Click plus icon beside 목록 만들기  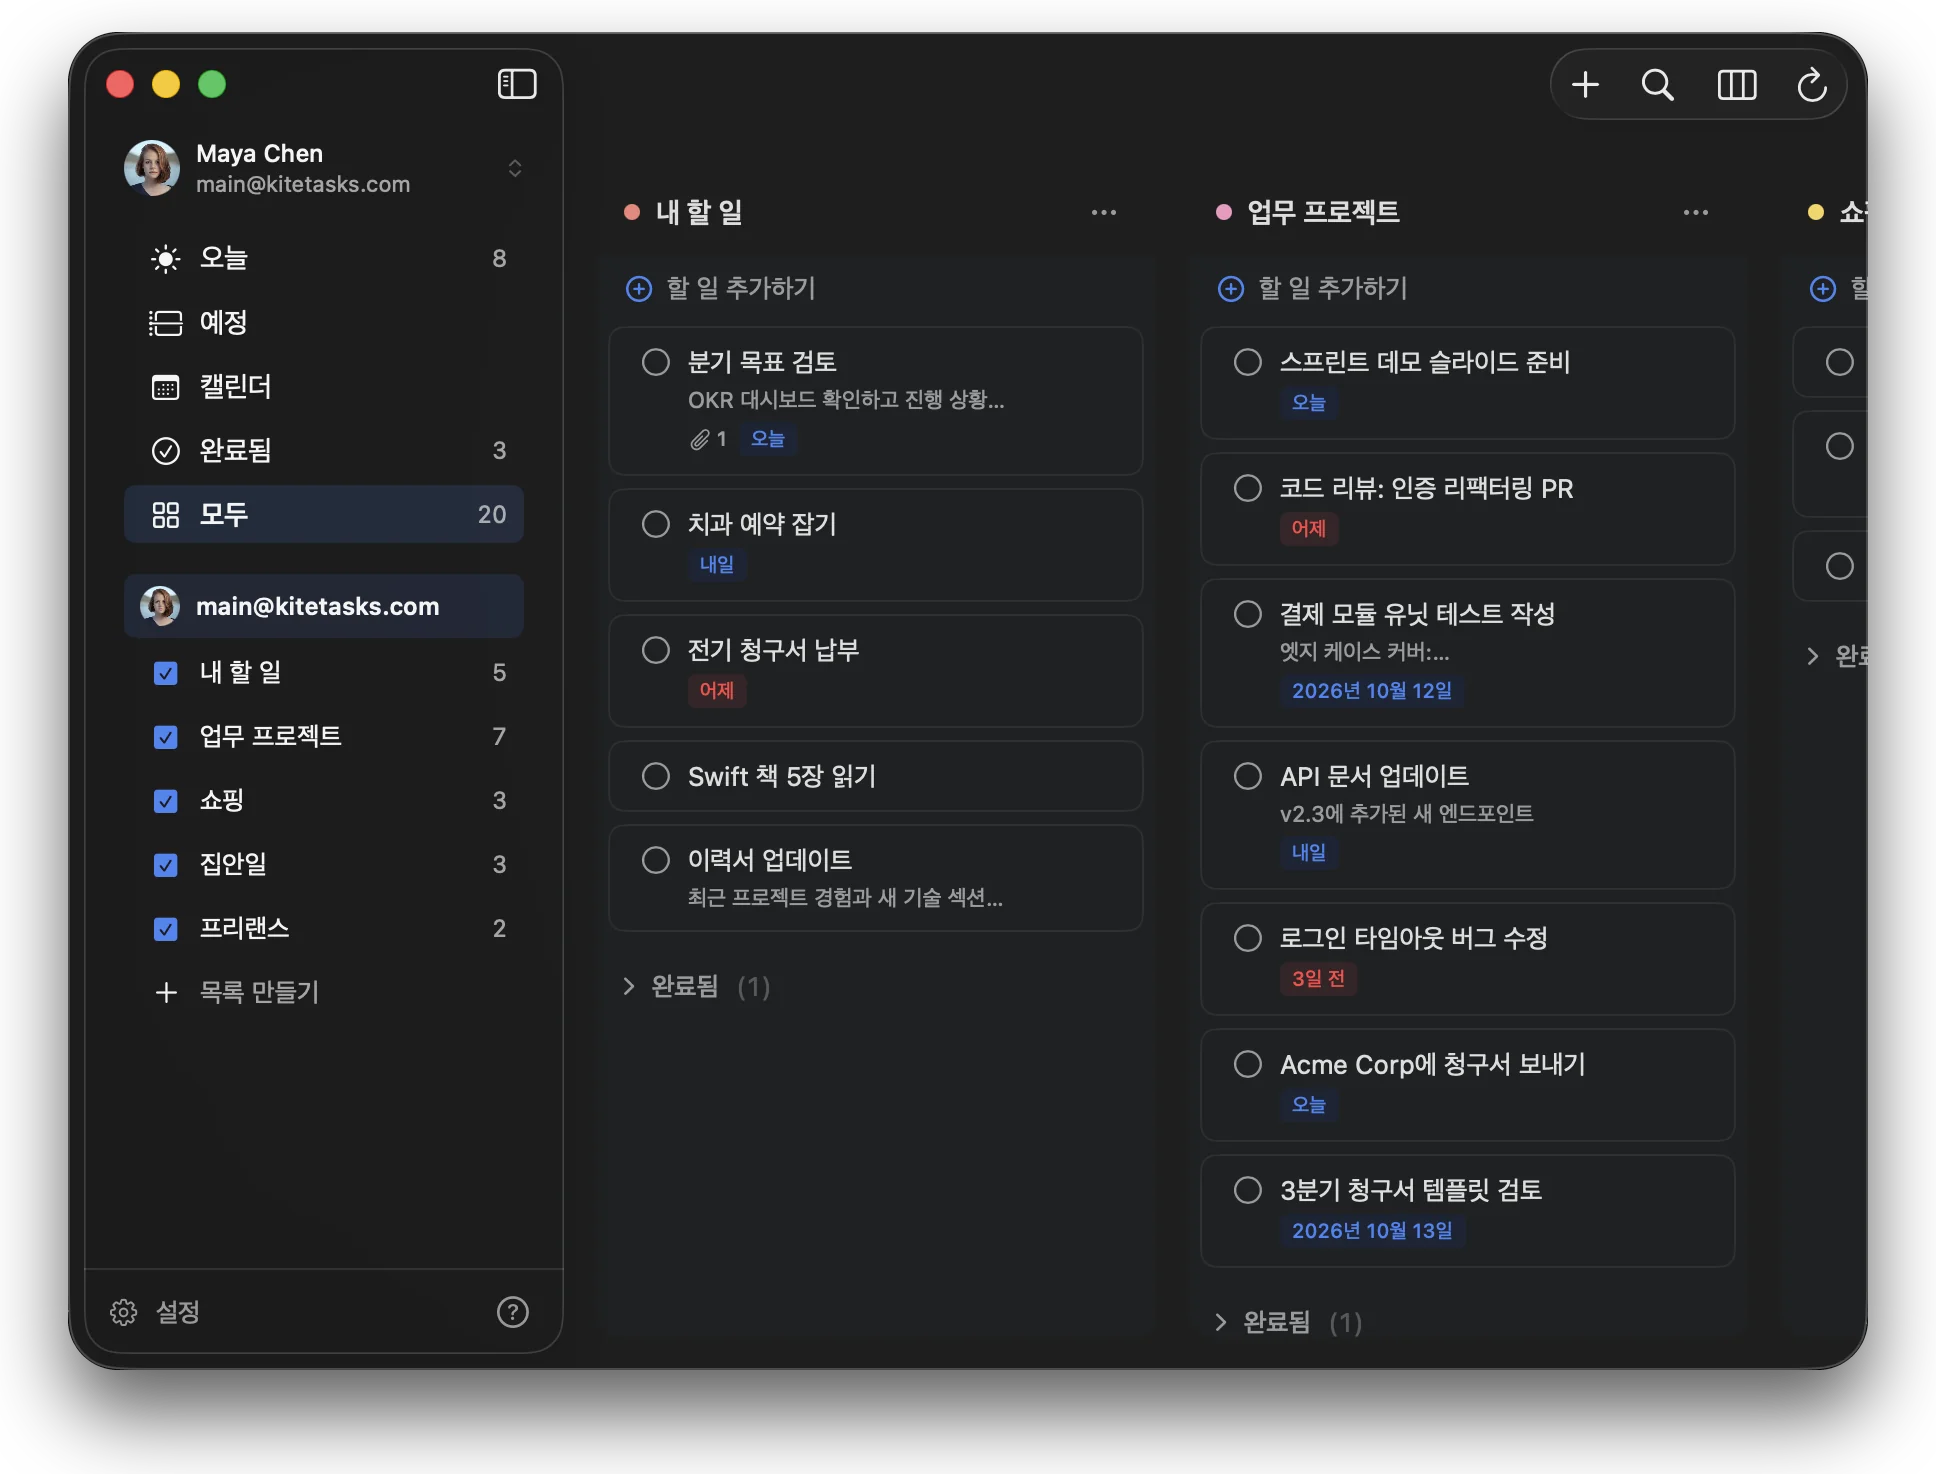pyautogui.click(x=166, y=992)
